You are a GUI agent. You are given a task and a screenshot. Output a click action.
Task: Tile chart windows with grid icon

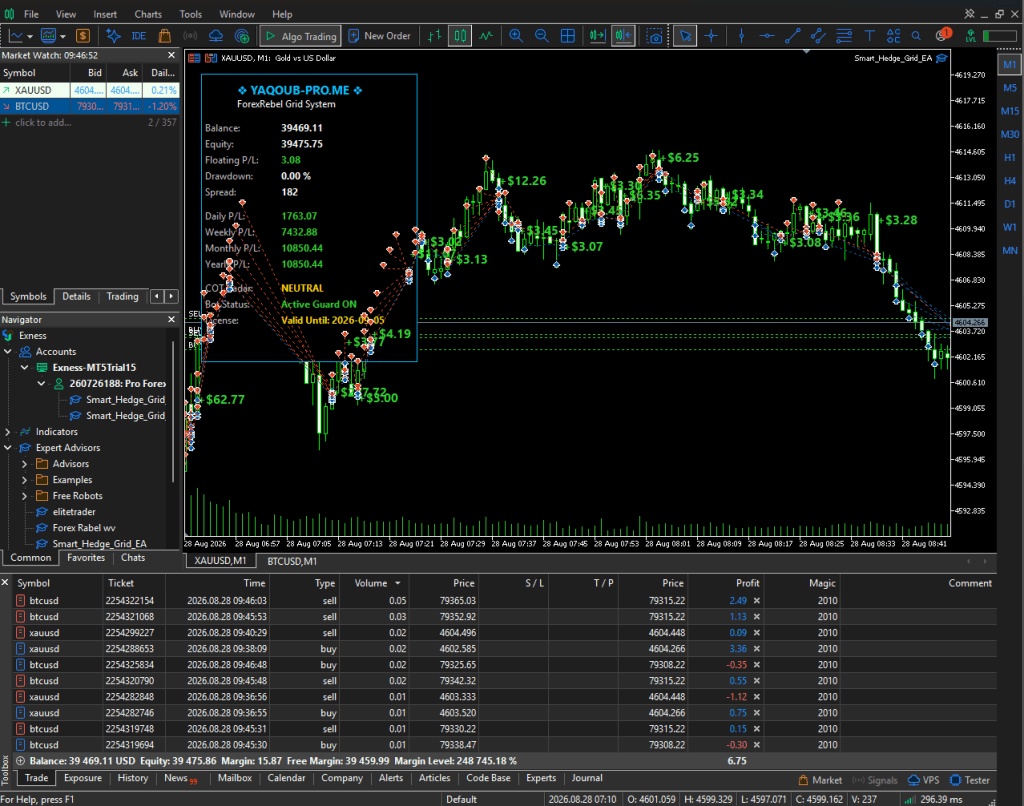pyautogui.click(x=568, y=36)
